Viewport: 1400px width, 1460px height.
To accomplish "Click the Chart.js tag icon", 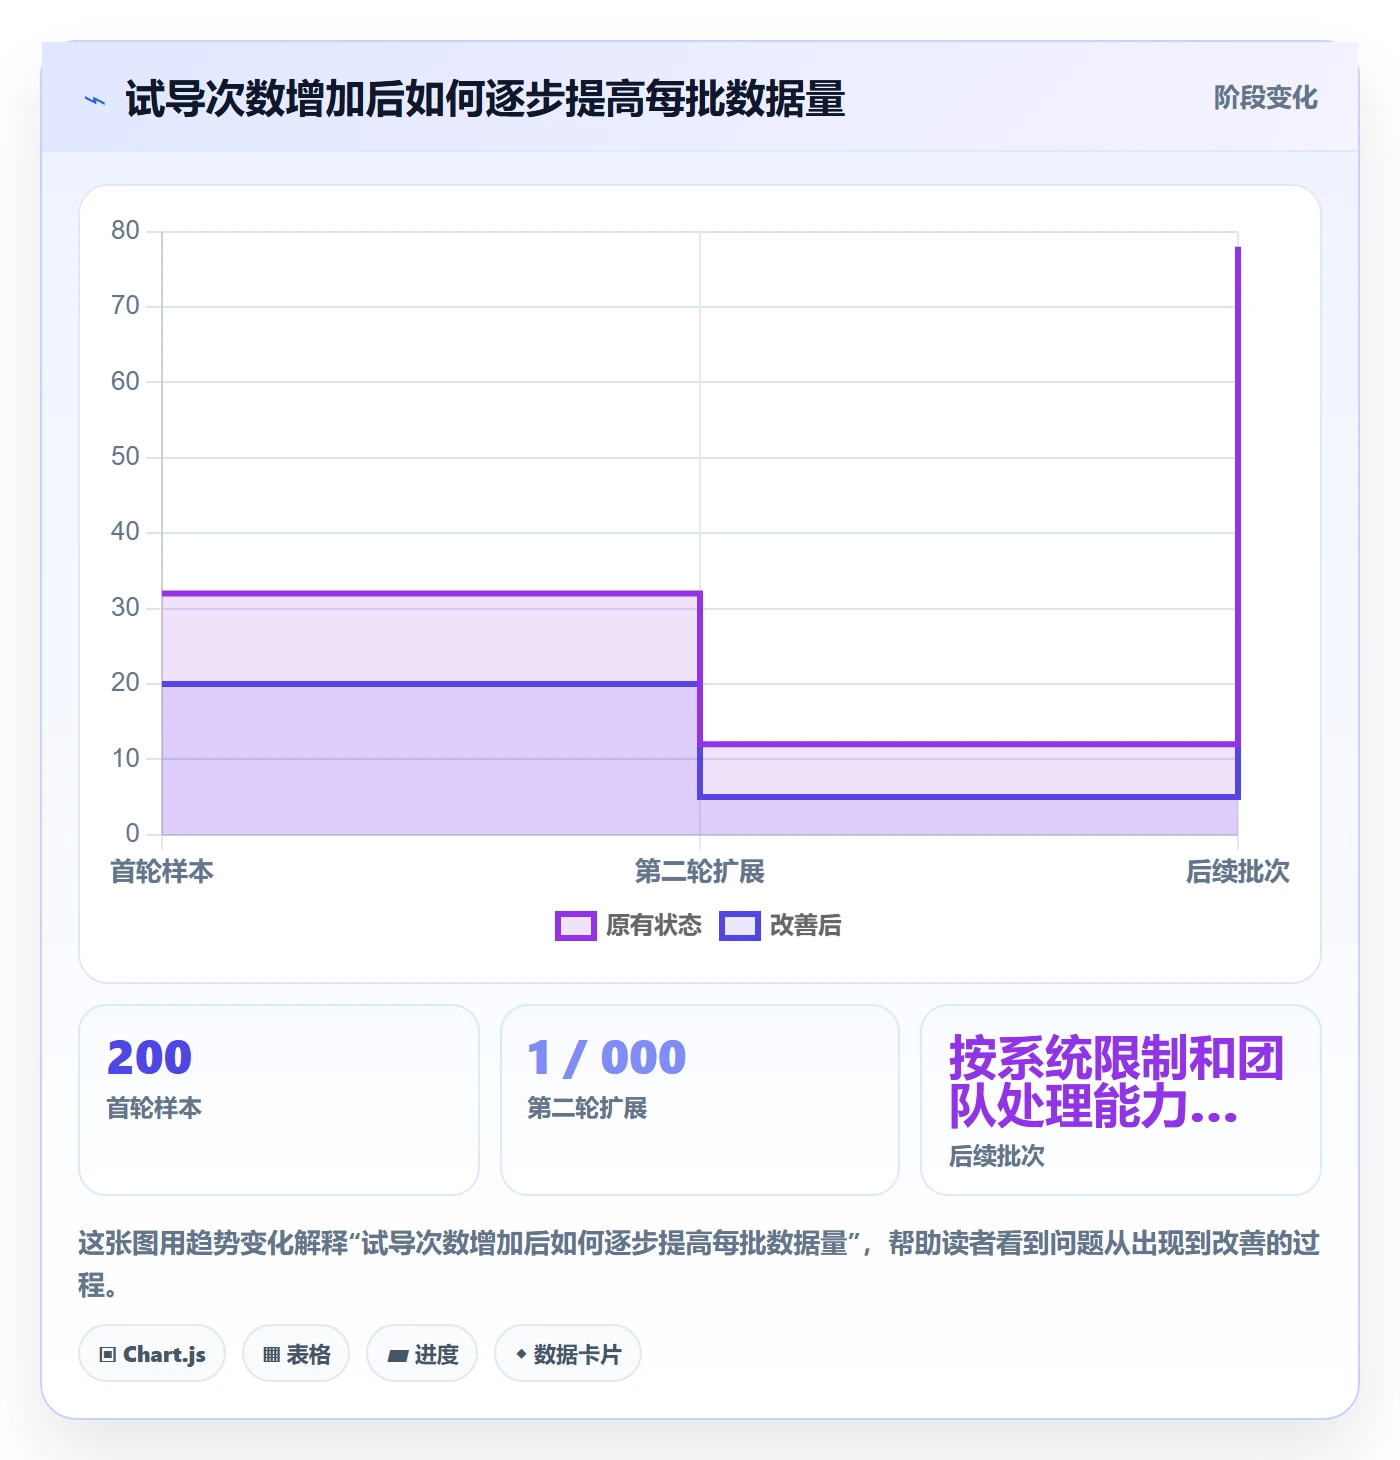I will (108, 1355).
